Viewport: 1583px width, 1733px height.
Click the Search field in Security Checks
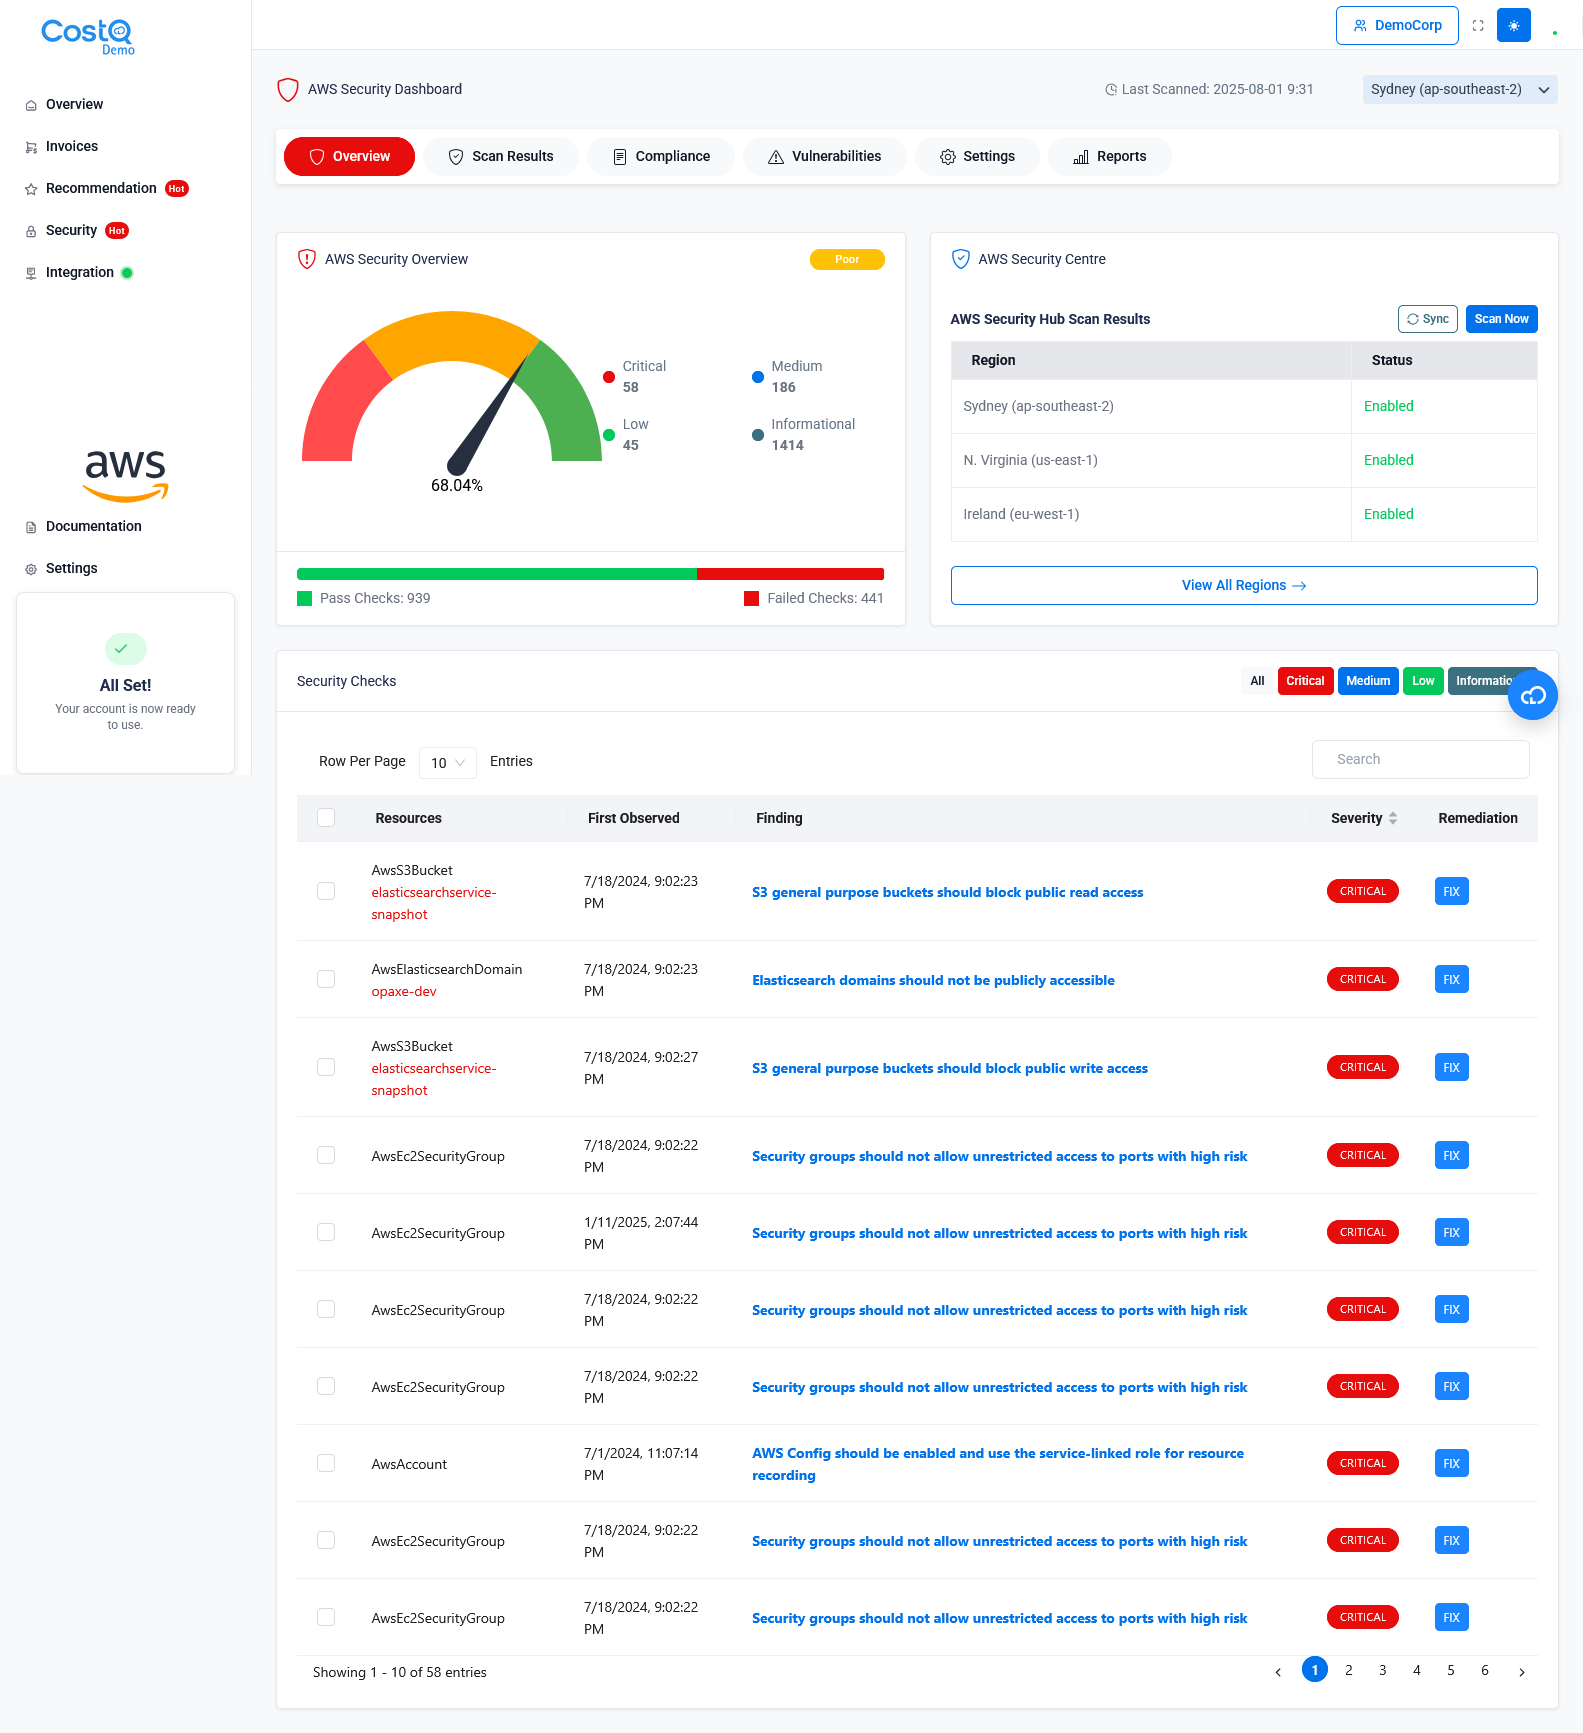click(x=1420, y=760)
